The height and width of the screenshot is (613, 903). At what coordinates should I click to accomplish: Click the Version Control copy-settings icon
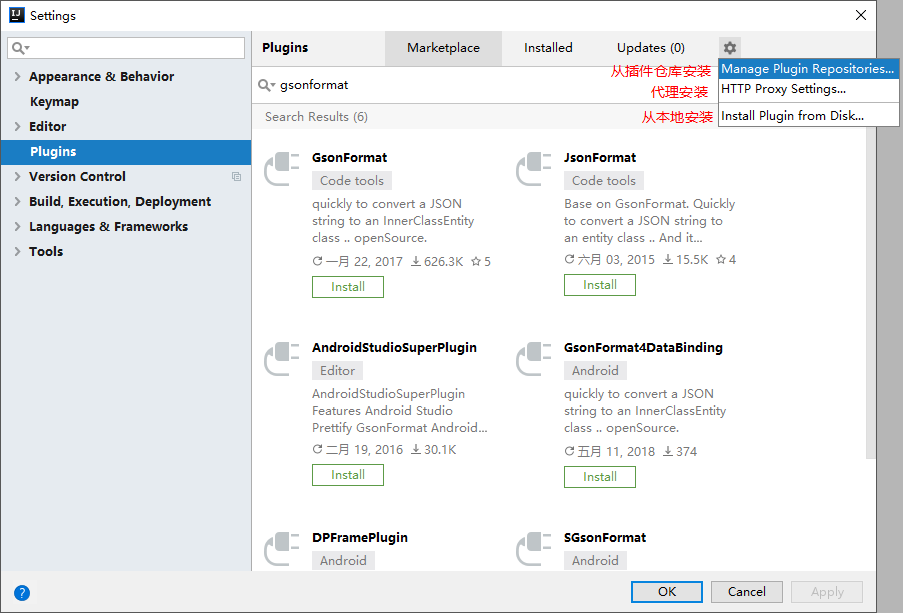(x=237, y=177)
